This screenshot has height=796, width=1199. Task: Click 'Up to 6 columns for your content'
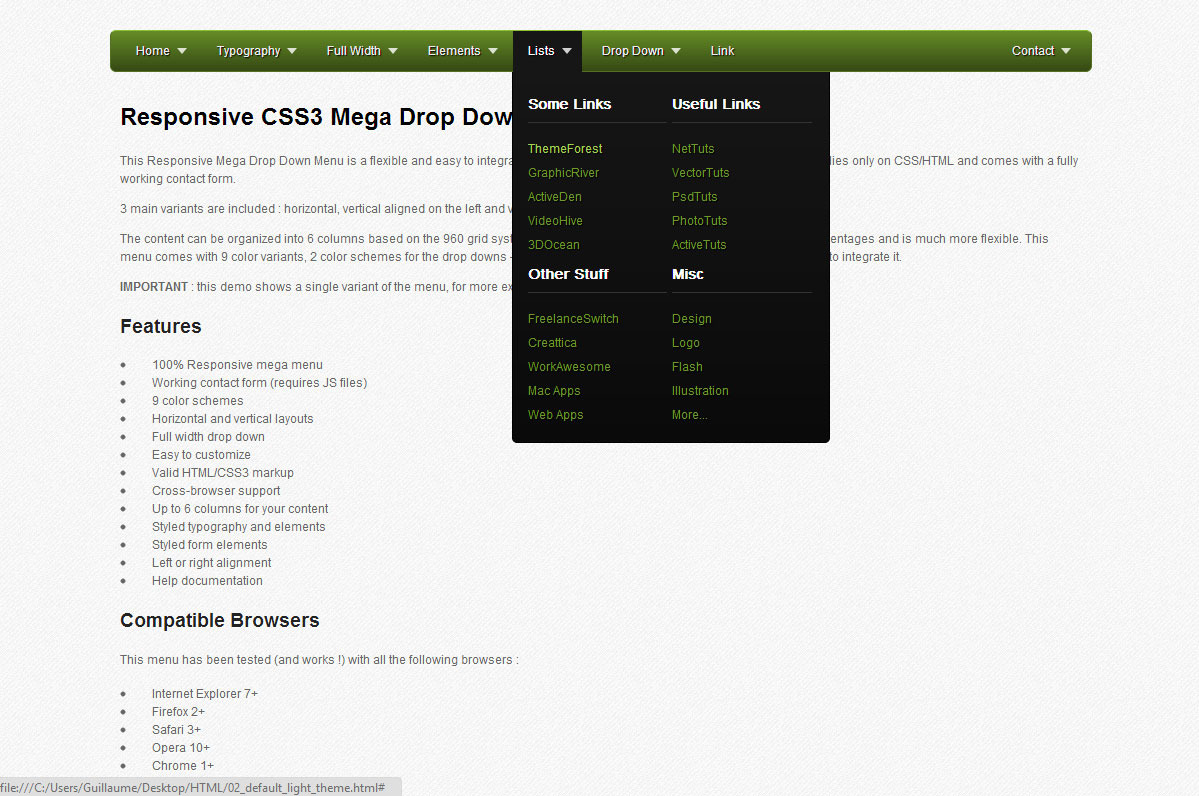[240, 508]
